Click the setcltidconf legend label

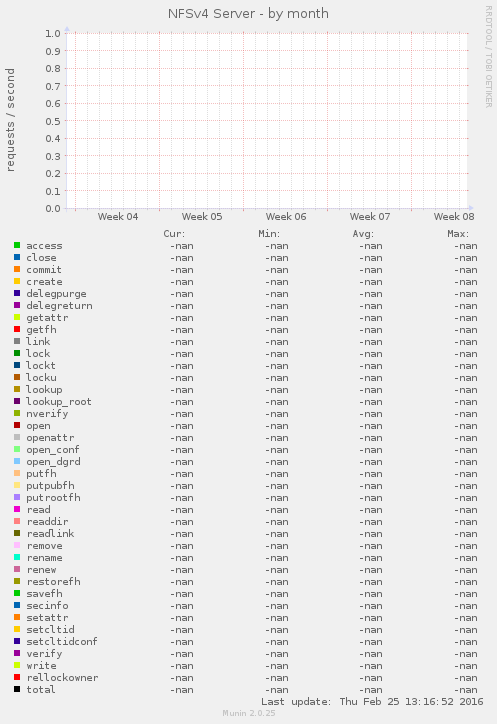(x=61, y=642)
